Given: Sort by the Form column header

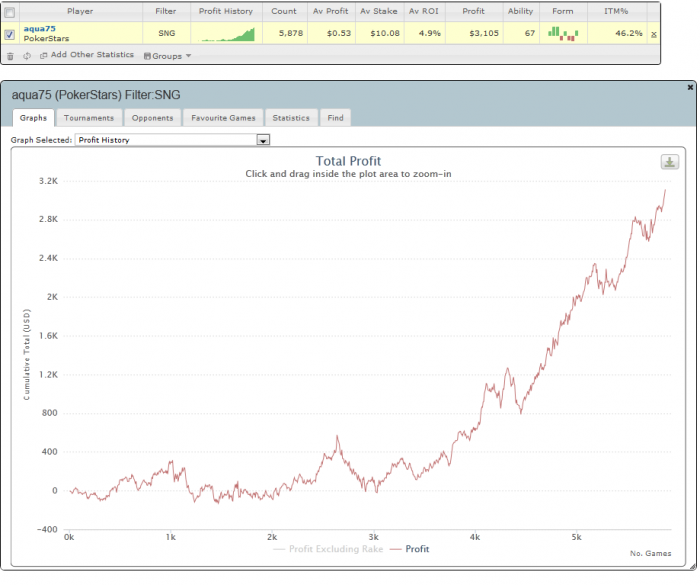Looking at the screenshot, I should point(562,11).
